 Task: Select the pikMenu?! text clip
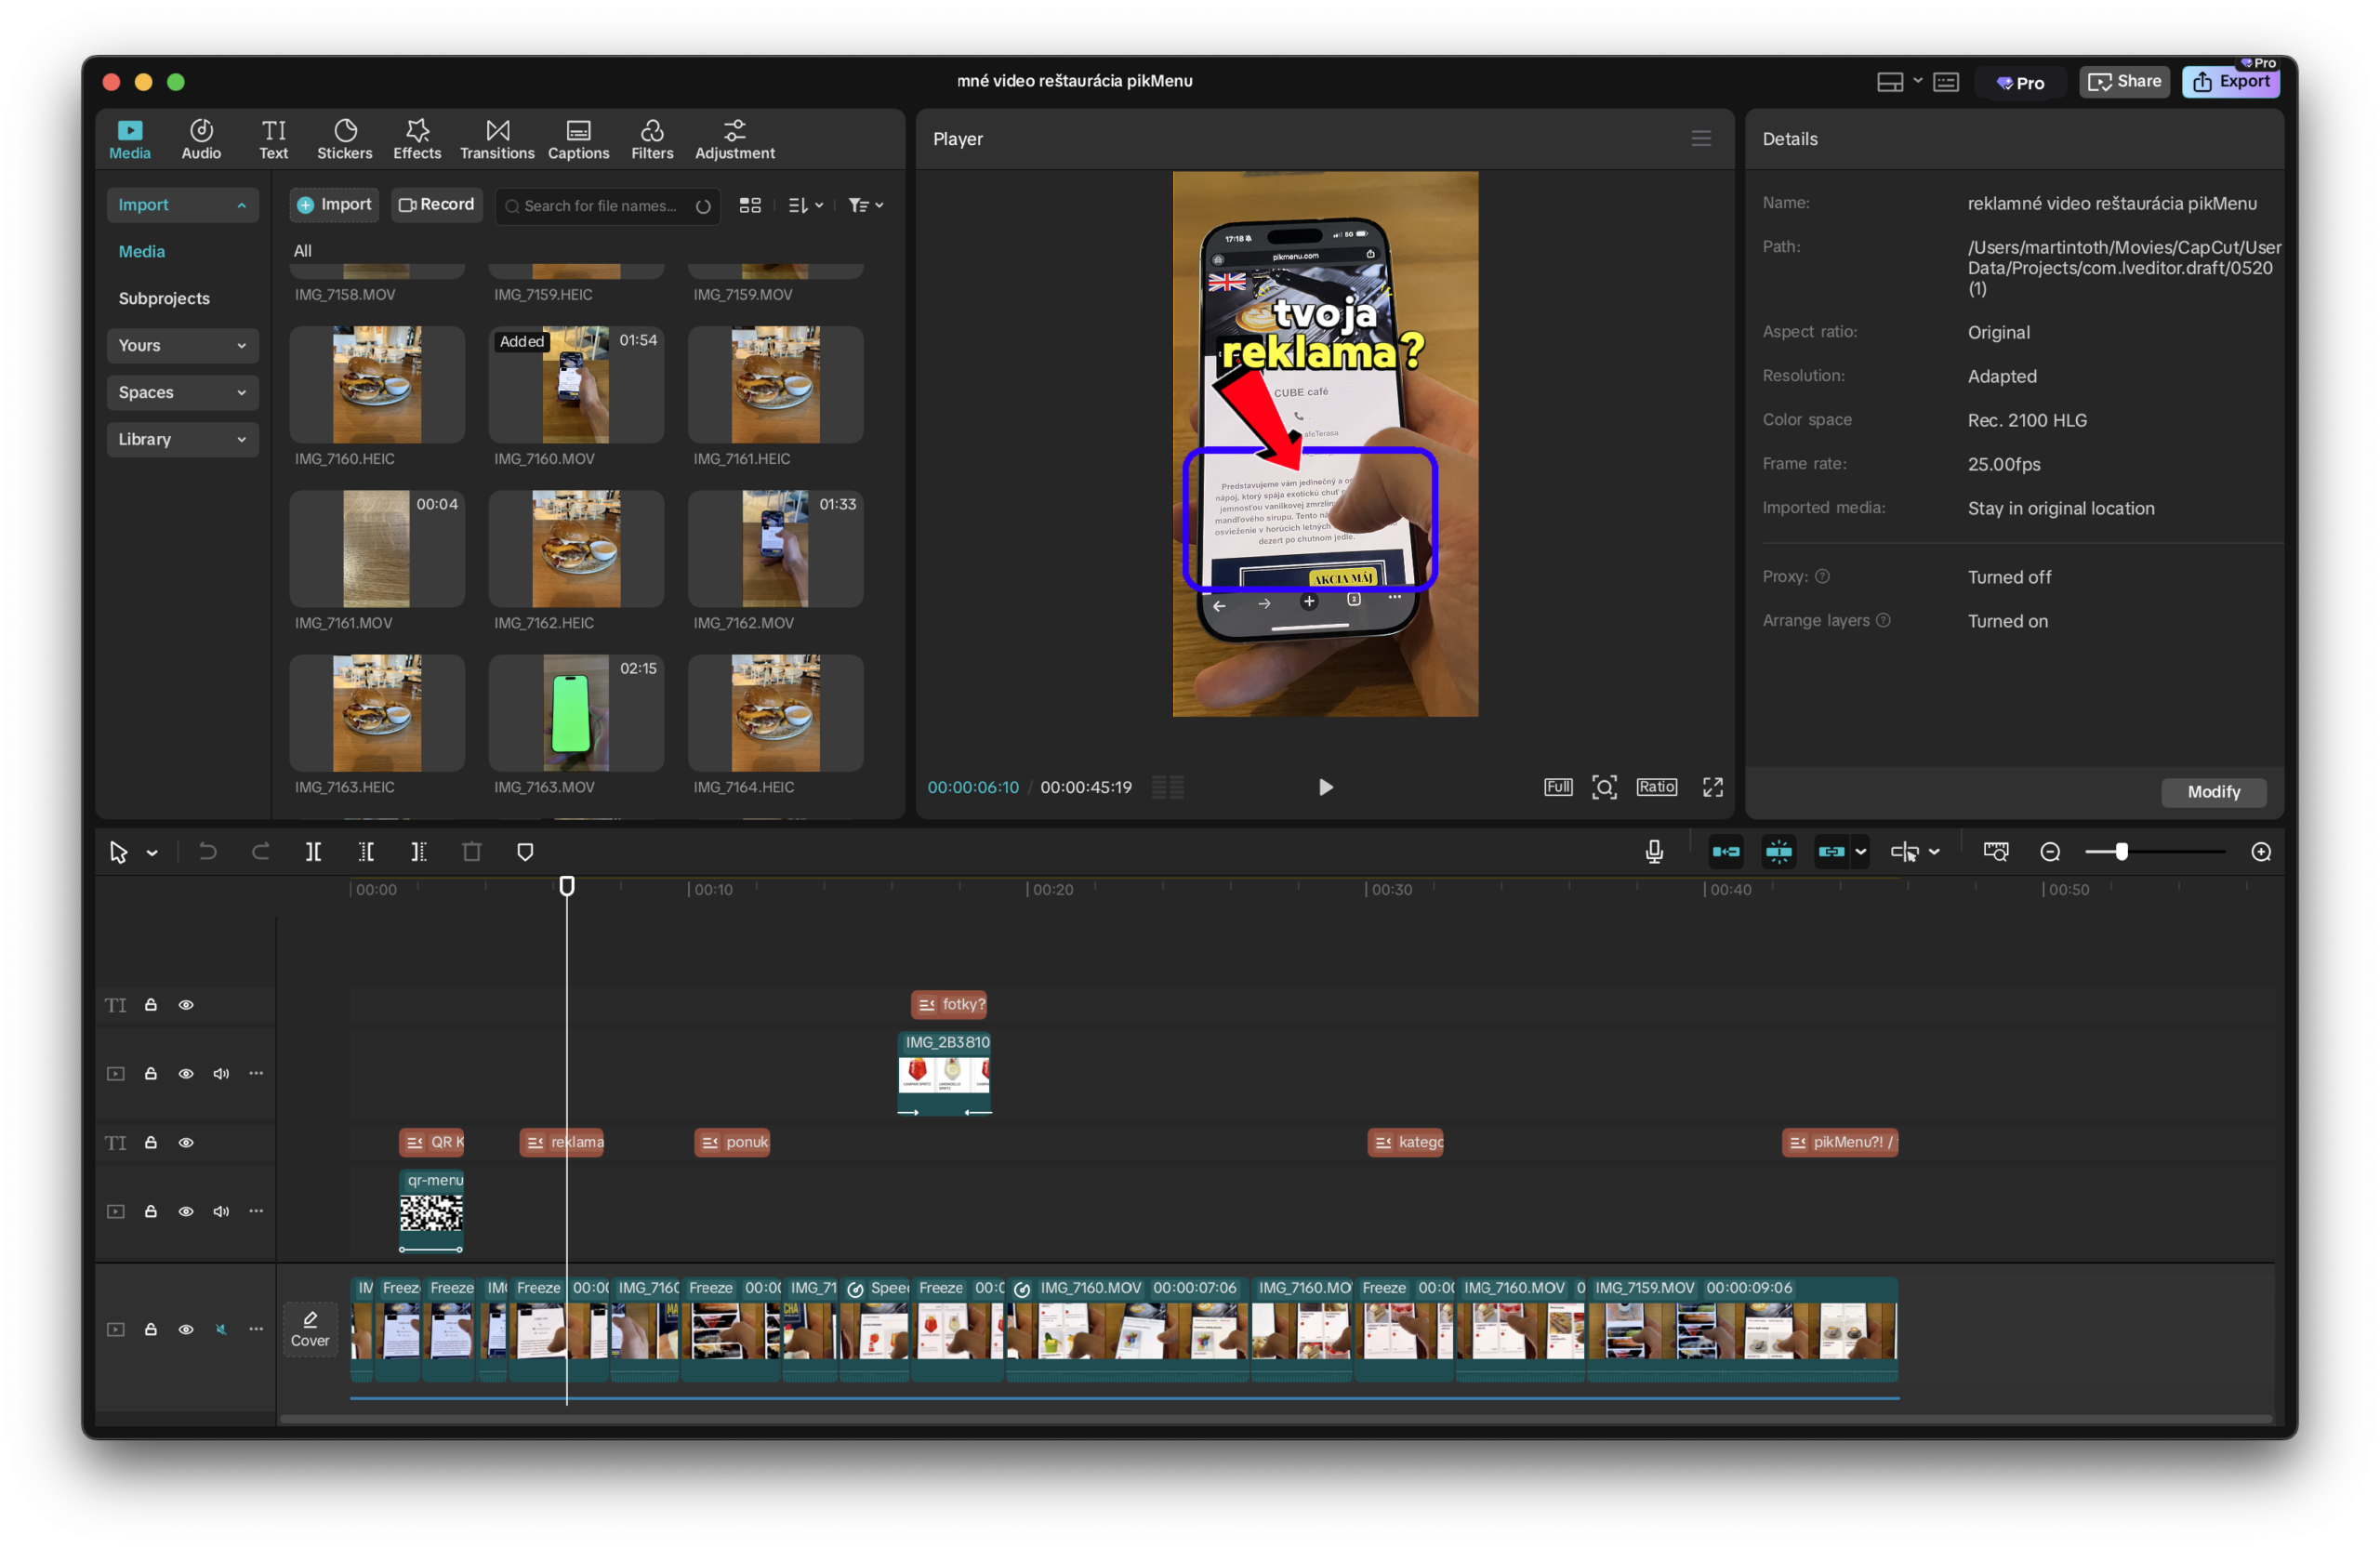tap(1839, 1143)
